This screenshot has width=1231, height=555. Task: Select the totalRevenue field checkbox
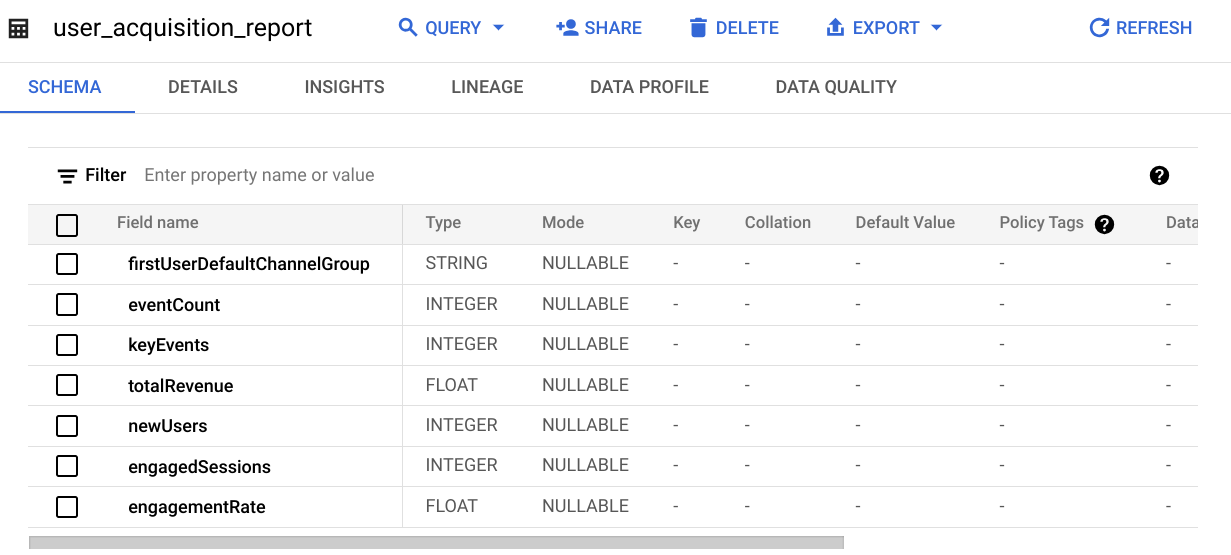(67, 386)
